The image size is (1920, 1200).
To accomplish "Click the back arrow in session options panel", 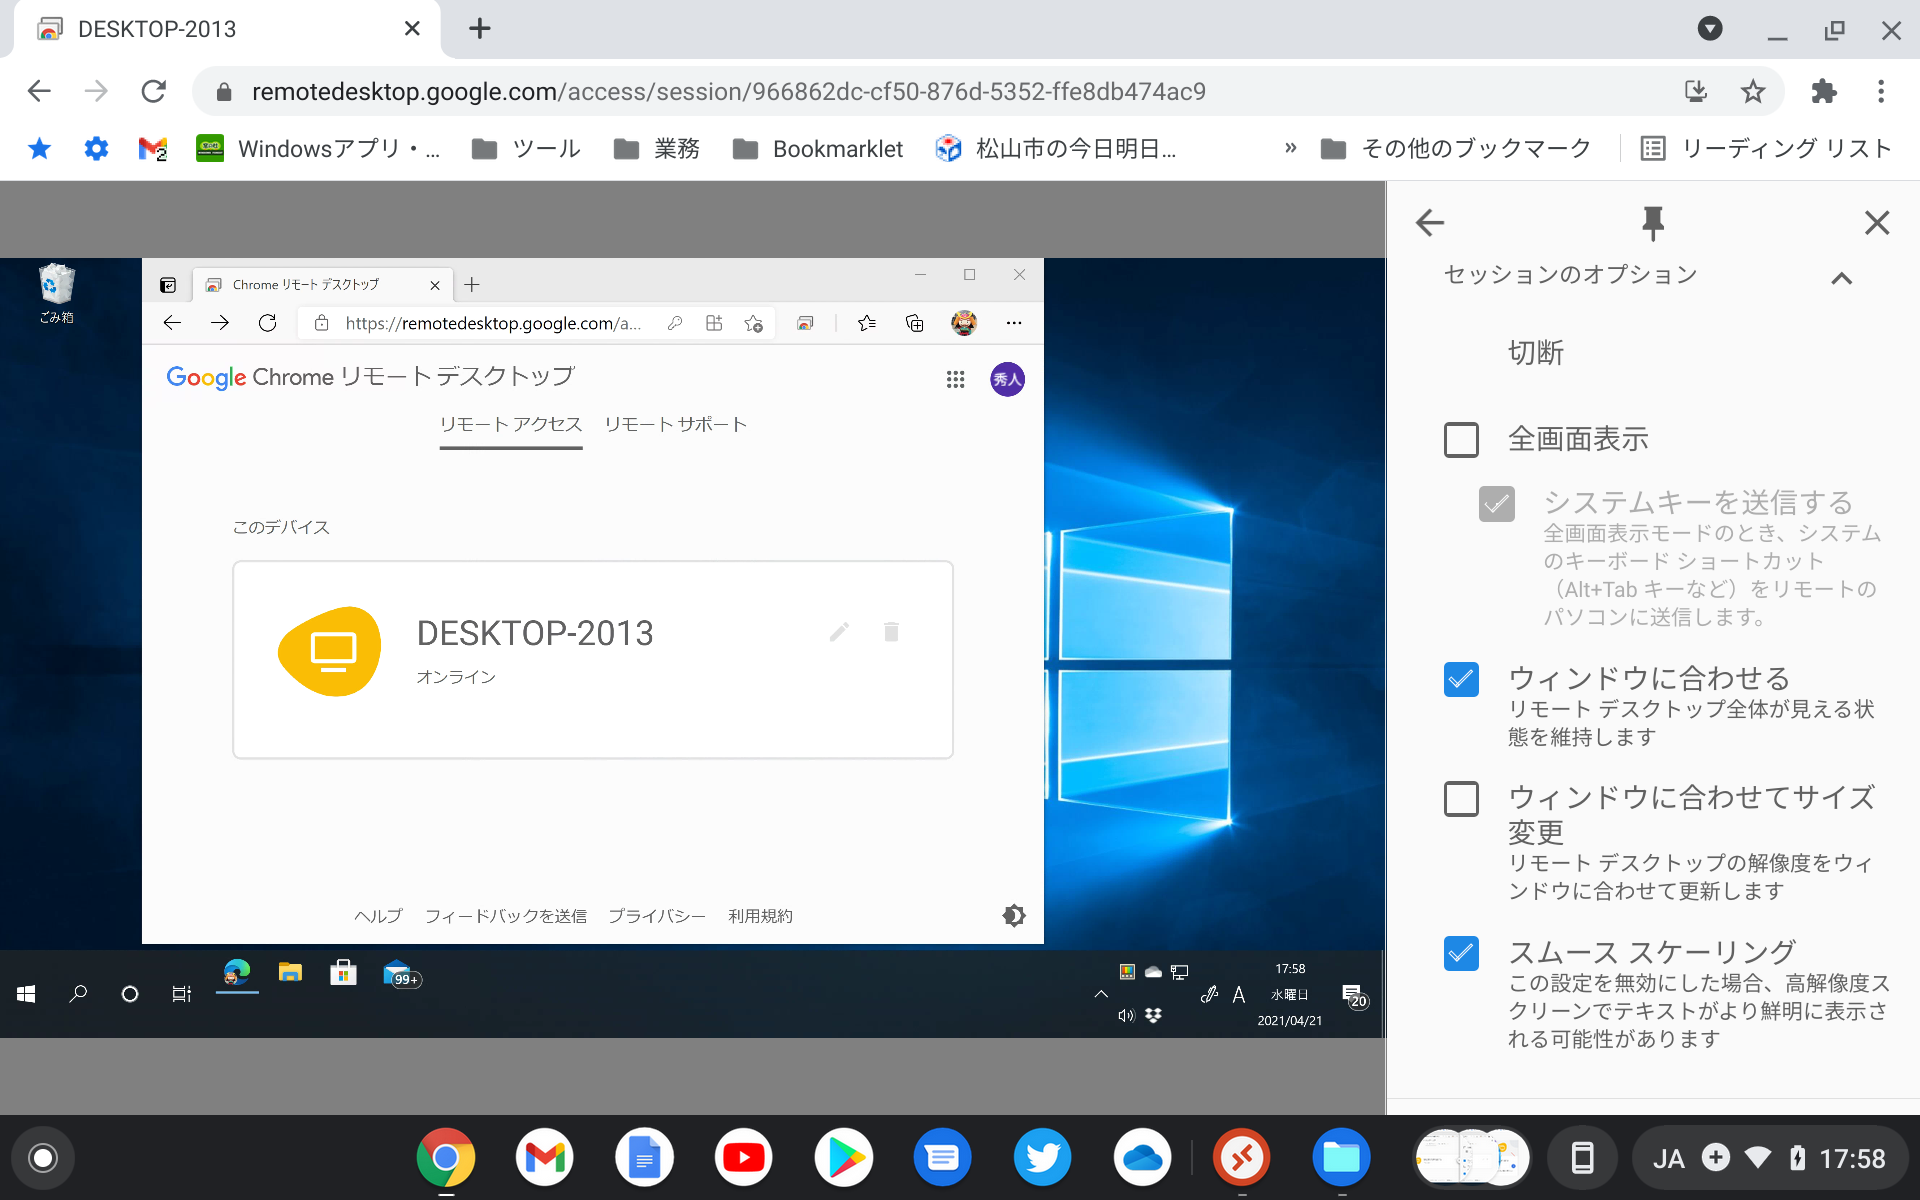I will click(1429, 223).
